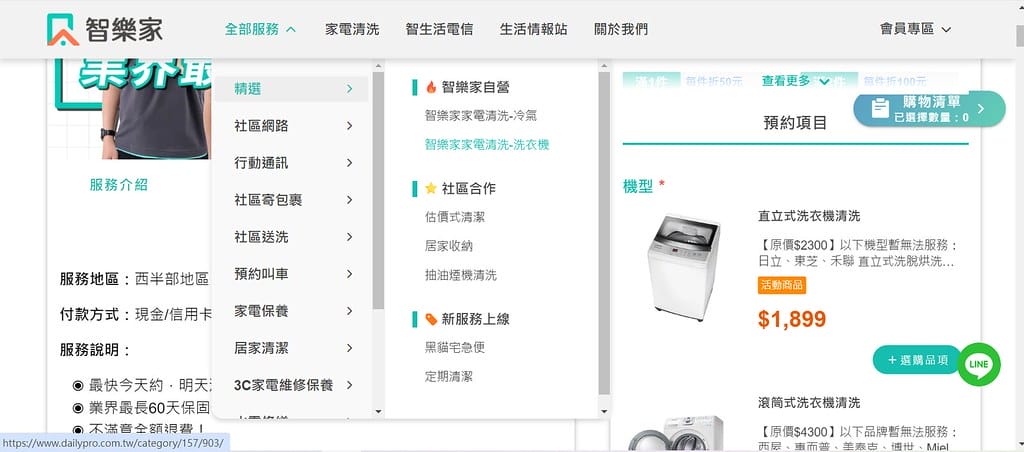1024x452 pixels.
Task: Click the submenu panel scrollbar down arrow
Action: [x=604, y=412]
